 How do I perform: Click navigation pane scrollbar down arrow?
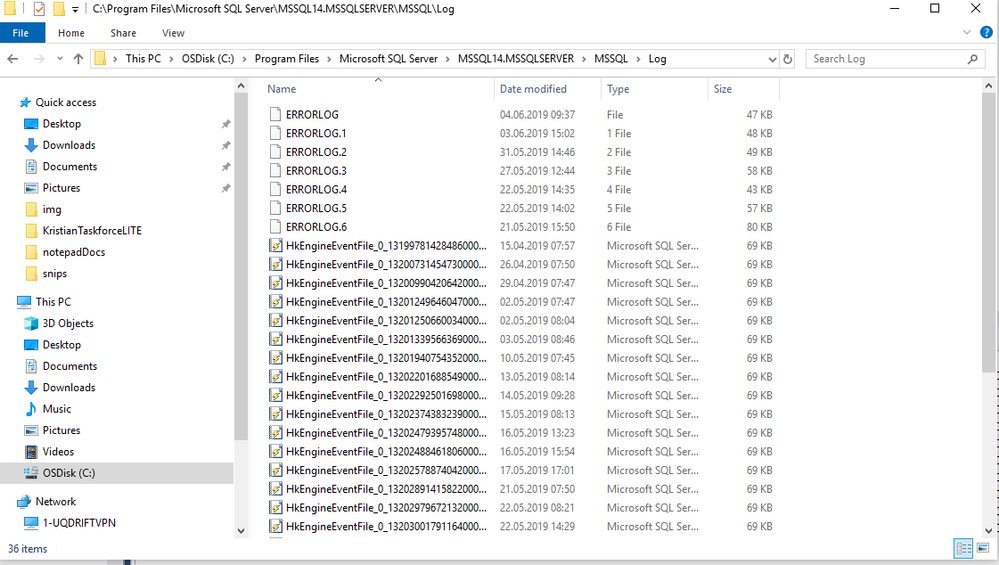(241, 531)
